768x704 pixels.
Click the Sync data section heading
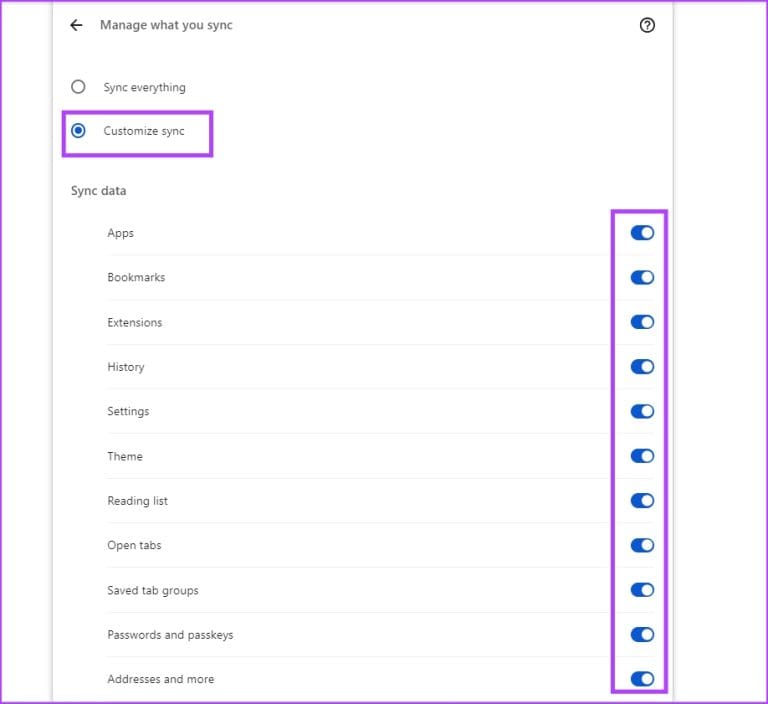point(98,191)
